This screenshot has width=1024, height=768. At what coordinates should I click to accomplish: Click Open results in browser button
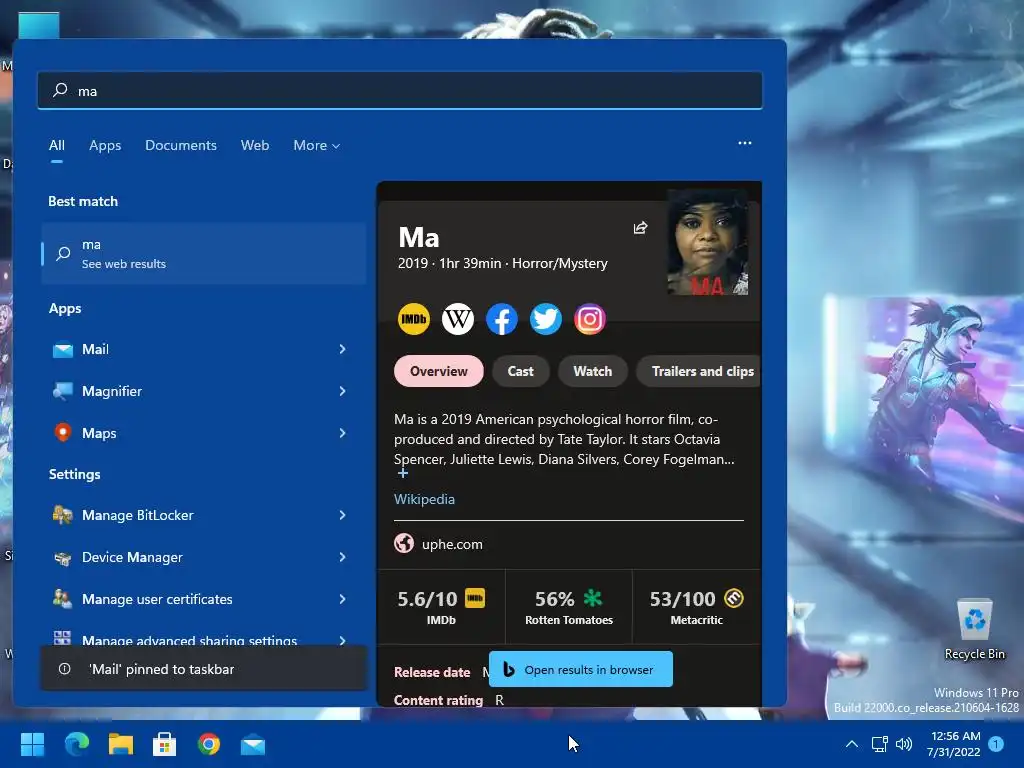pyautogui.click(x=581, y=669)
